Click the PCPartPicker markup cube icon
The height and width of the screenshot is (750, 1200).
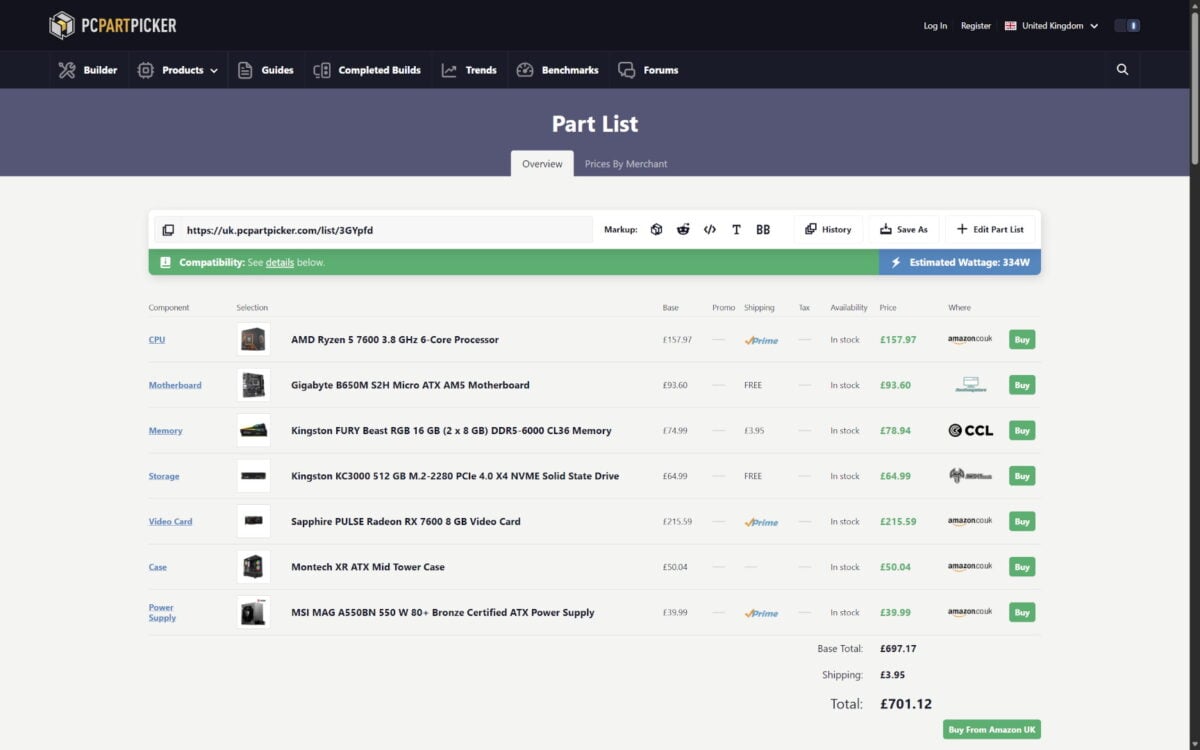pyautogui.click(x=656, y=229)
